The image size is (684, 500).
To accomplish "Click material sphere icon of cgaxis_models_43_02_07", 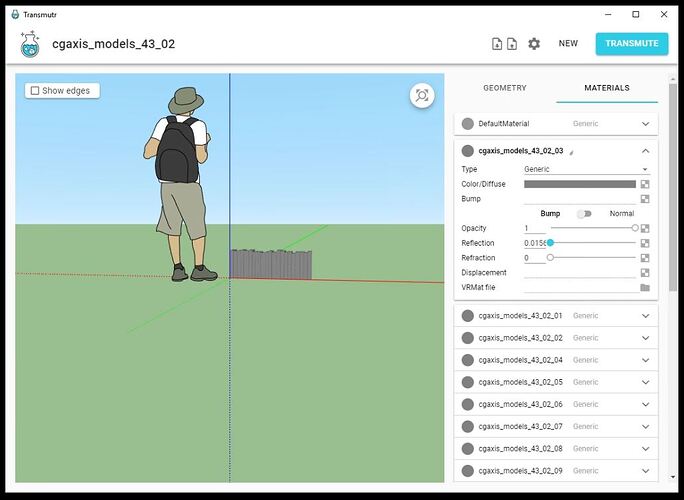I will click(x=468, y=427).
